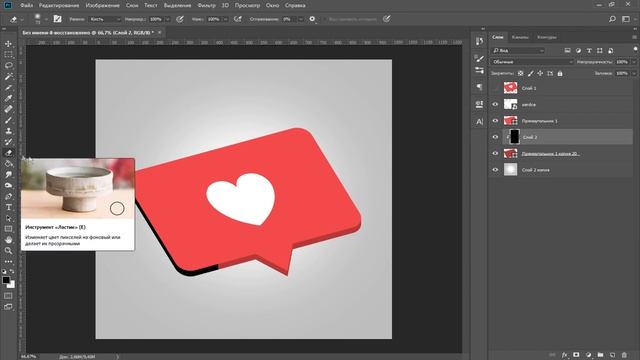Viewport: 640px width, 360px height.
Task: Select the Dodge tool
Action: [8, 186]
